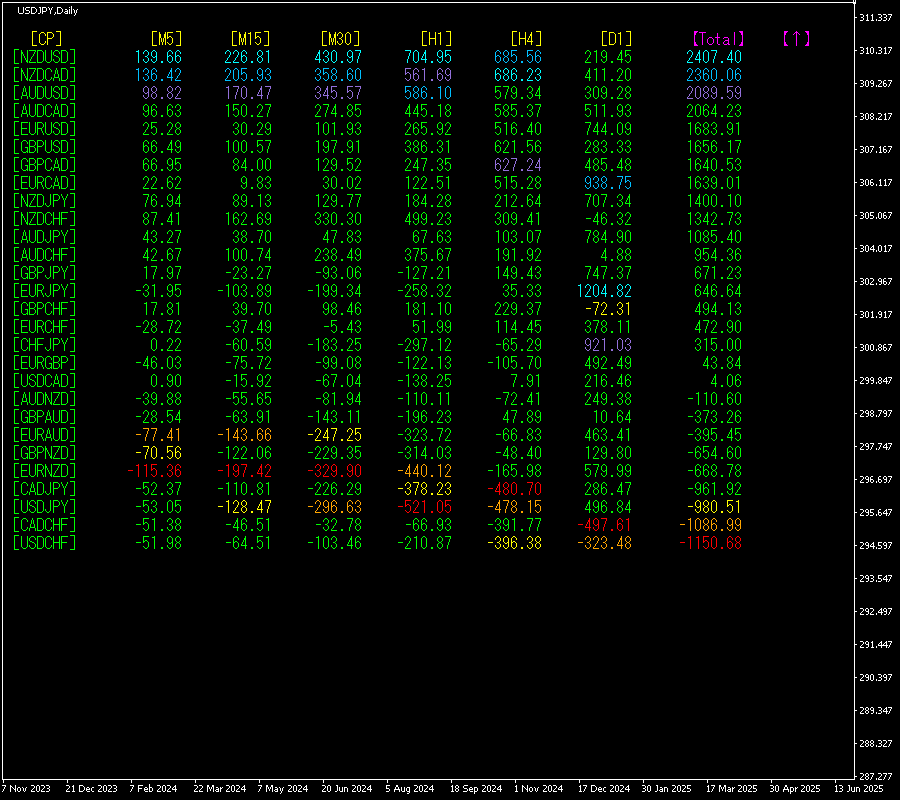
Task: Select the [GBPUSD] pair label
Action: point(44,147)
